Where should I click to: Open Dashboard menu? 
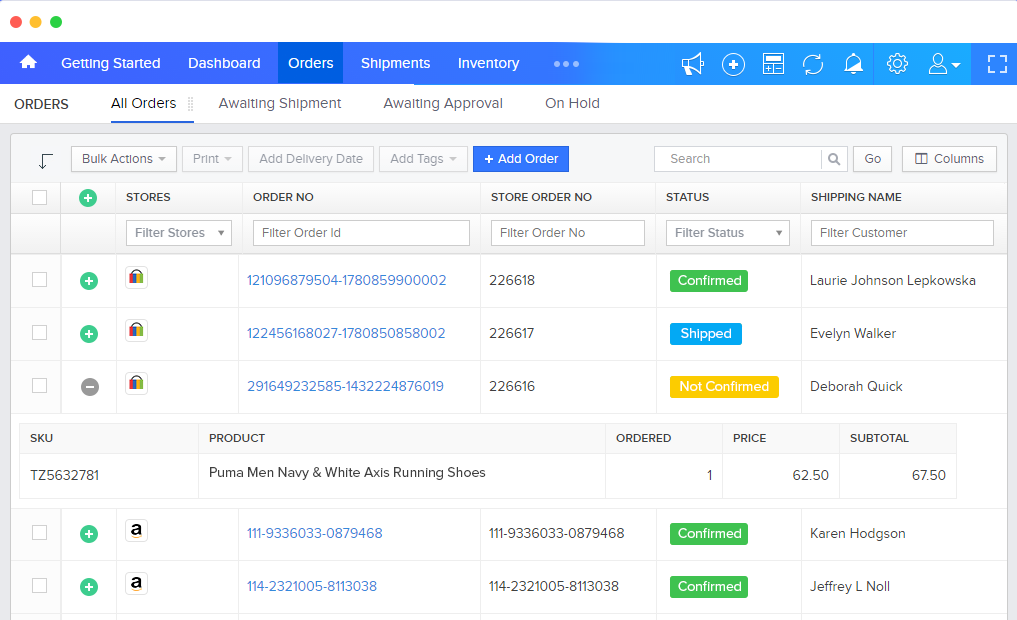[x=224, y=64]
